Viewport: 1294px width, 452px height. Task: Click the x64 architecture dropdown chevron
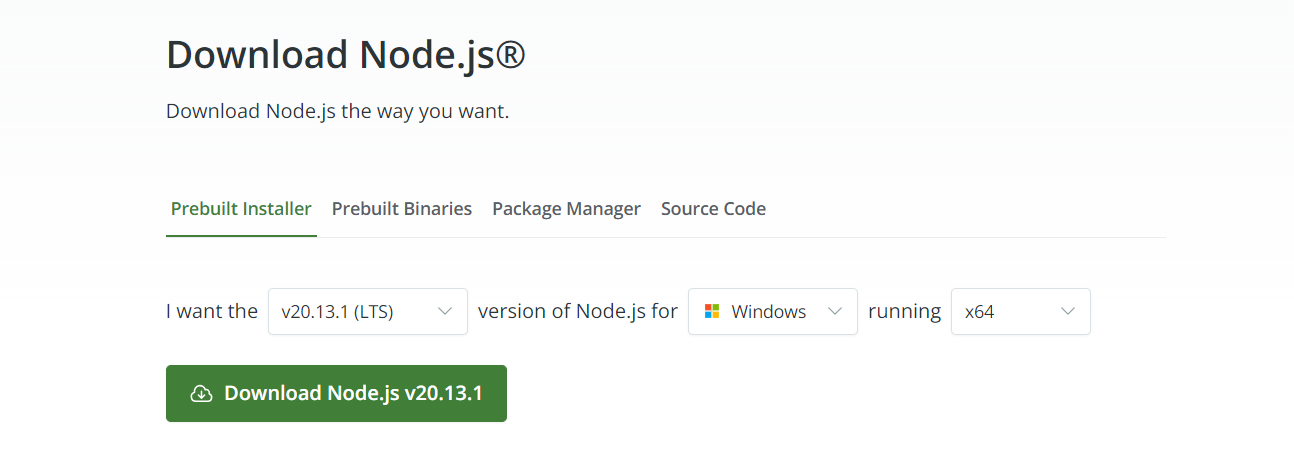click(1068, 311)
